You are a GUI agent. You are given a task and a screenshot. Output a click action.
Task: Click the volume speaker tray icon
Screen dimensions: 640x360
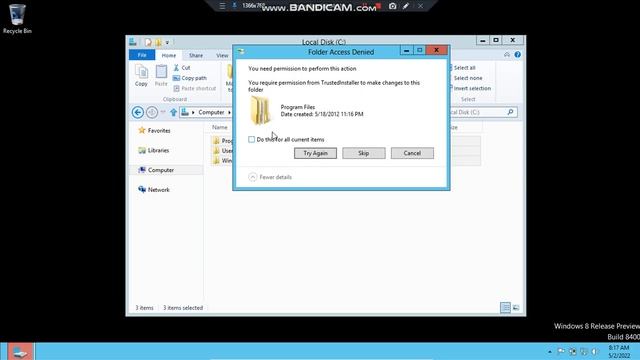coord(595,351)
